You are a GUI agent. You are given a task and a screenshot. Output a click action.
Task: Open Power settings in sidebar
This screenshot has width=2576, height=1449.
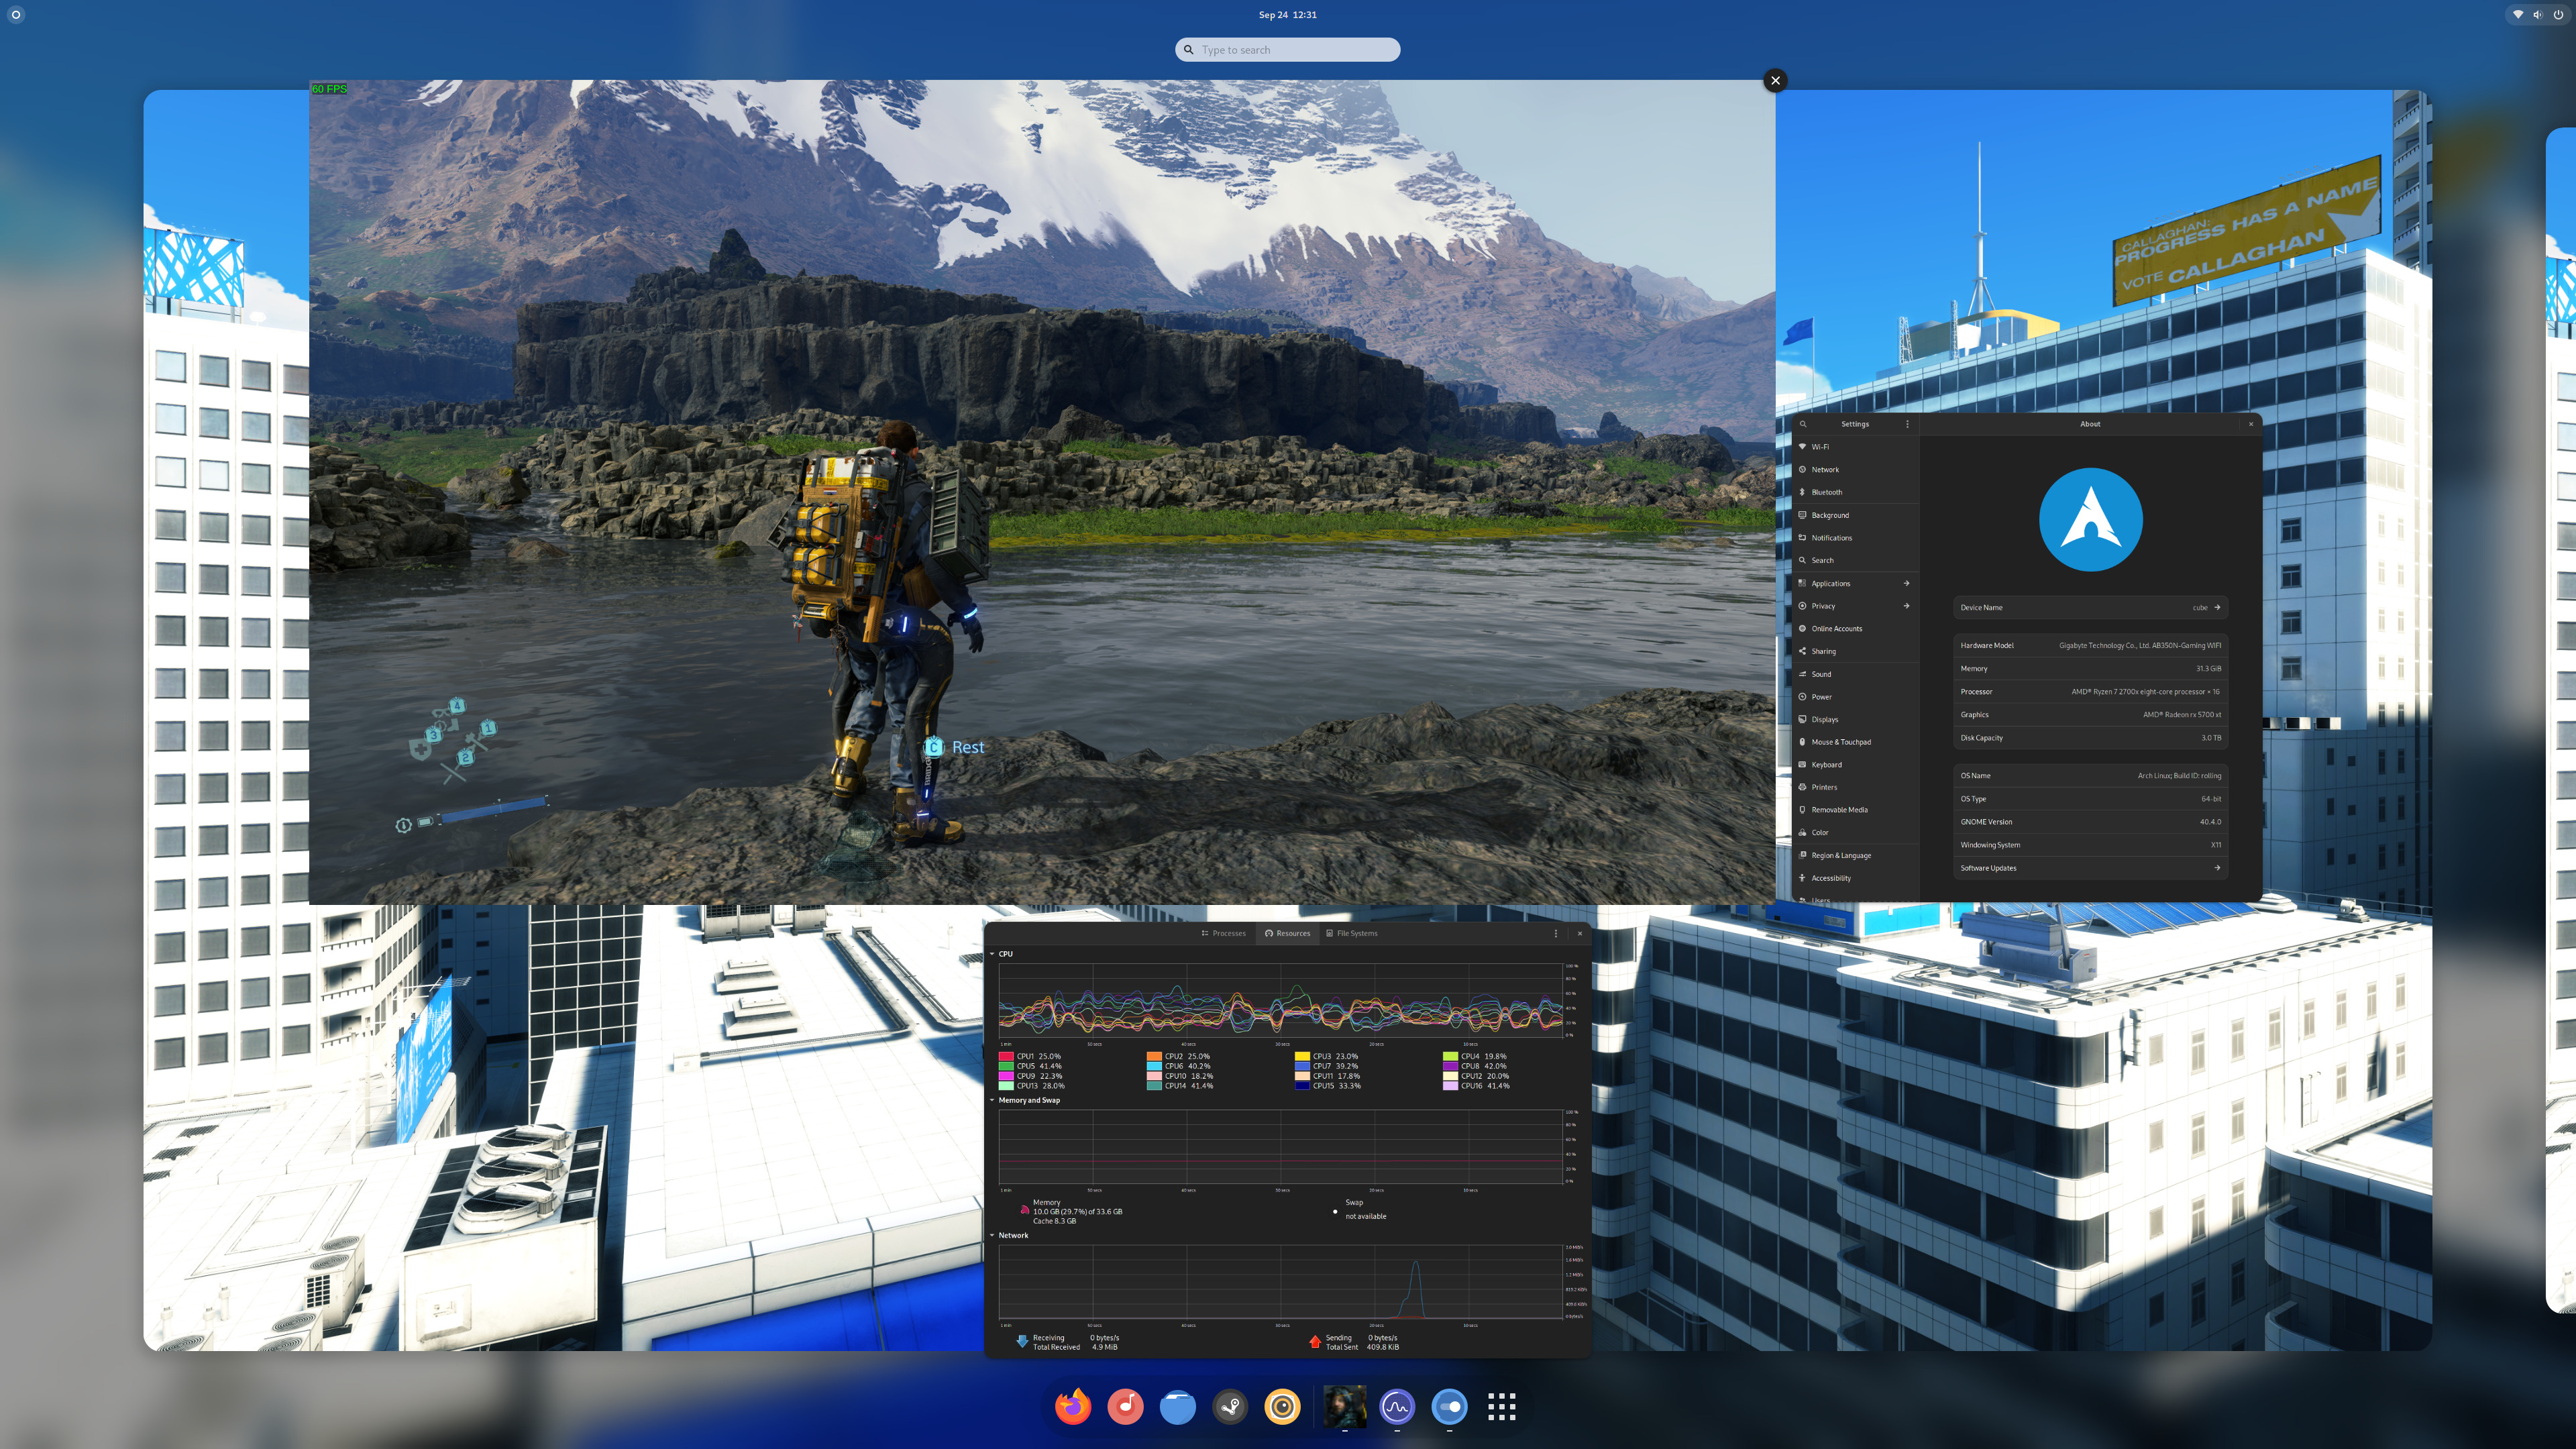pos(1855,697)
